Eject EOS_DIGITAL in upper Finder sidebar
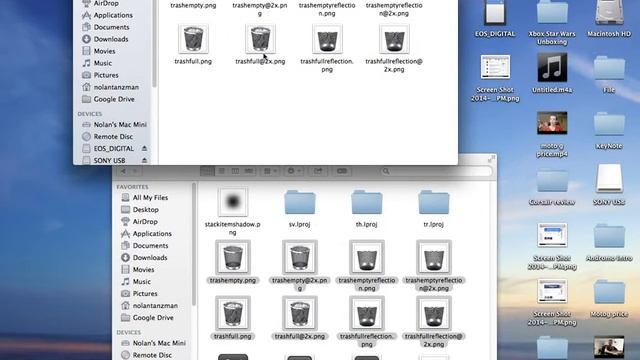 pos(144,149)
